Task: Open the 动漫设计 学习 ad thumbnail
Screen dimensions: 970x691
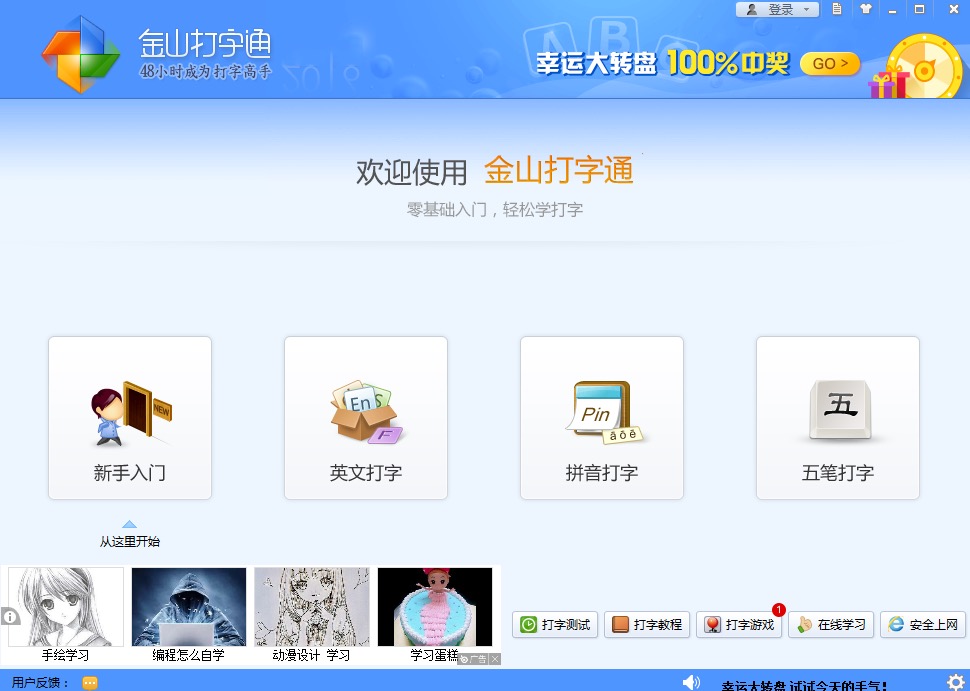Action: (312, 607)
